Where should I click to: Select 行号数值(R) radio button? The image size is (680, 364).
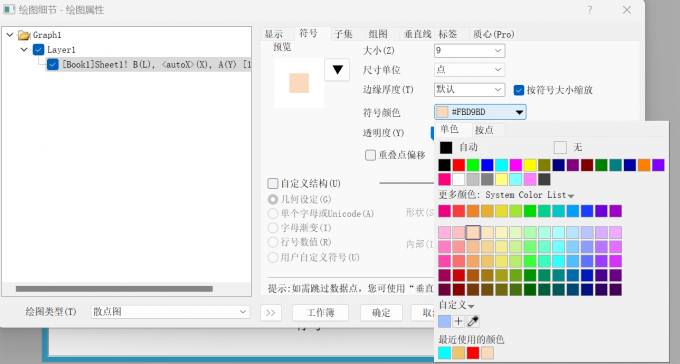tap(273, 242)
